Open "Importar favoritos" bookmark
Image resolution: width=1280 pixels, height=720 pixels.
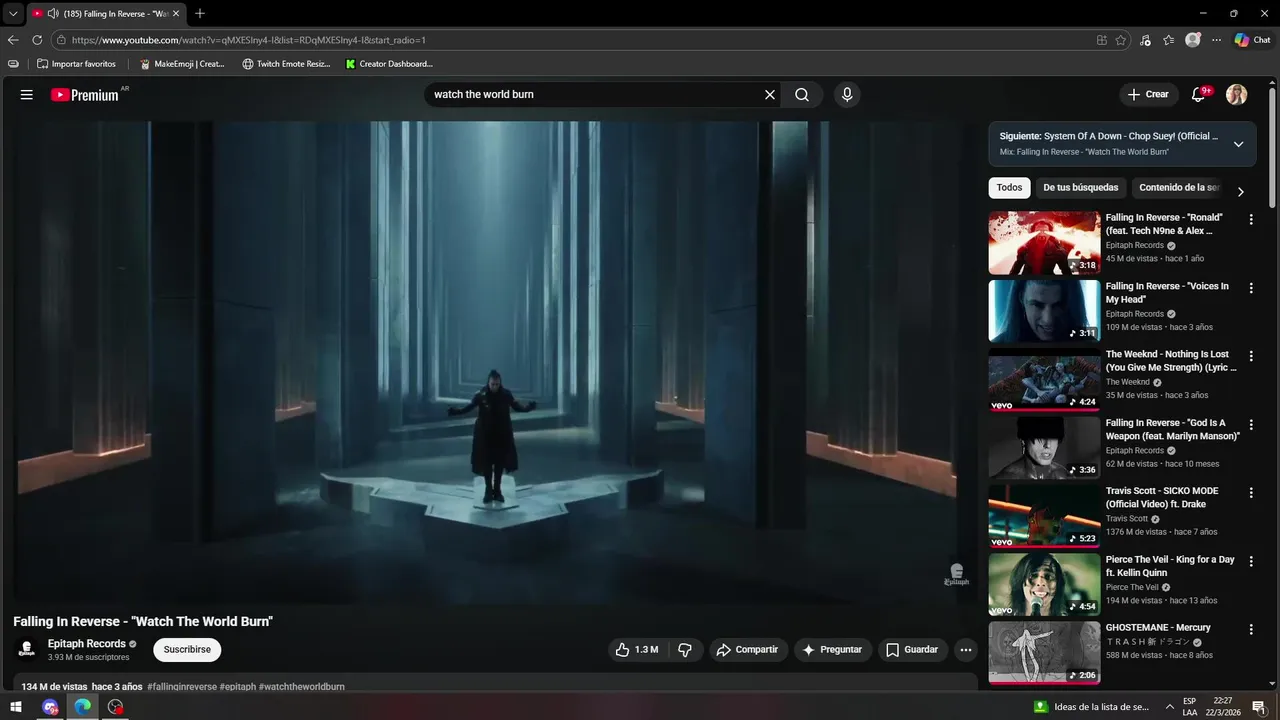click(76, 64)
